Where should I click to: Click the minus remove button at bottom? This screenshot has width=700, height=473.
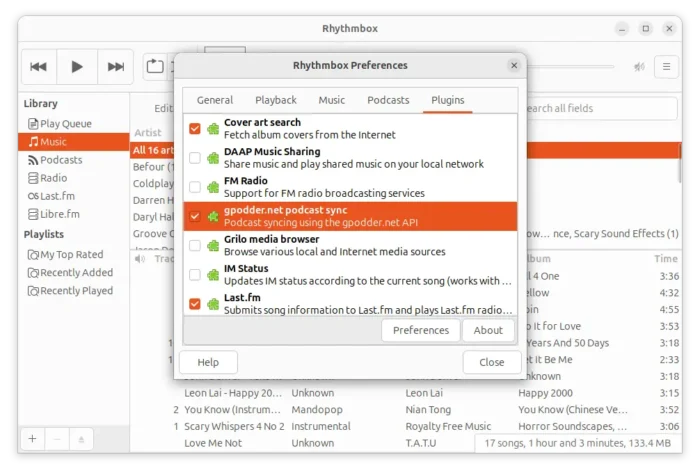tap(57, 439)
